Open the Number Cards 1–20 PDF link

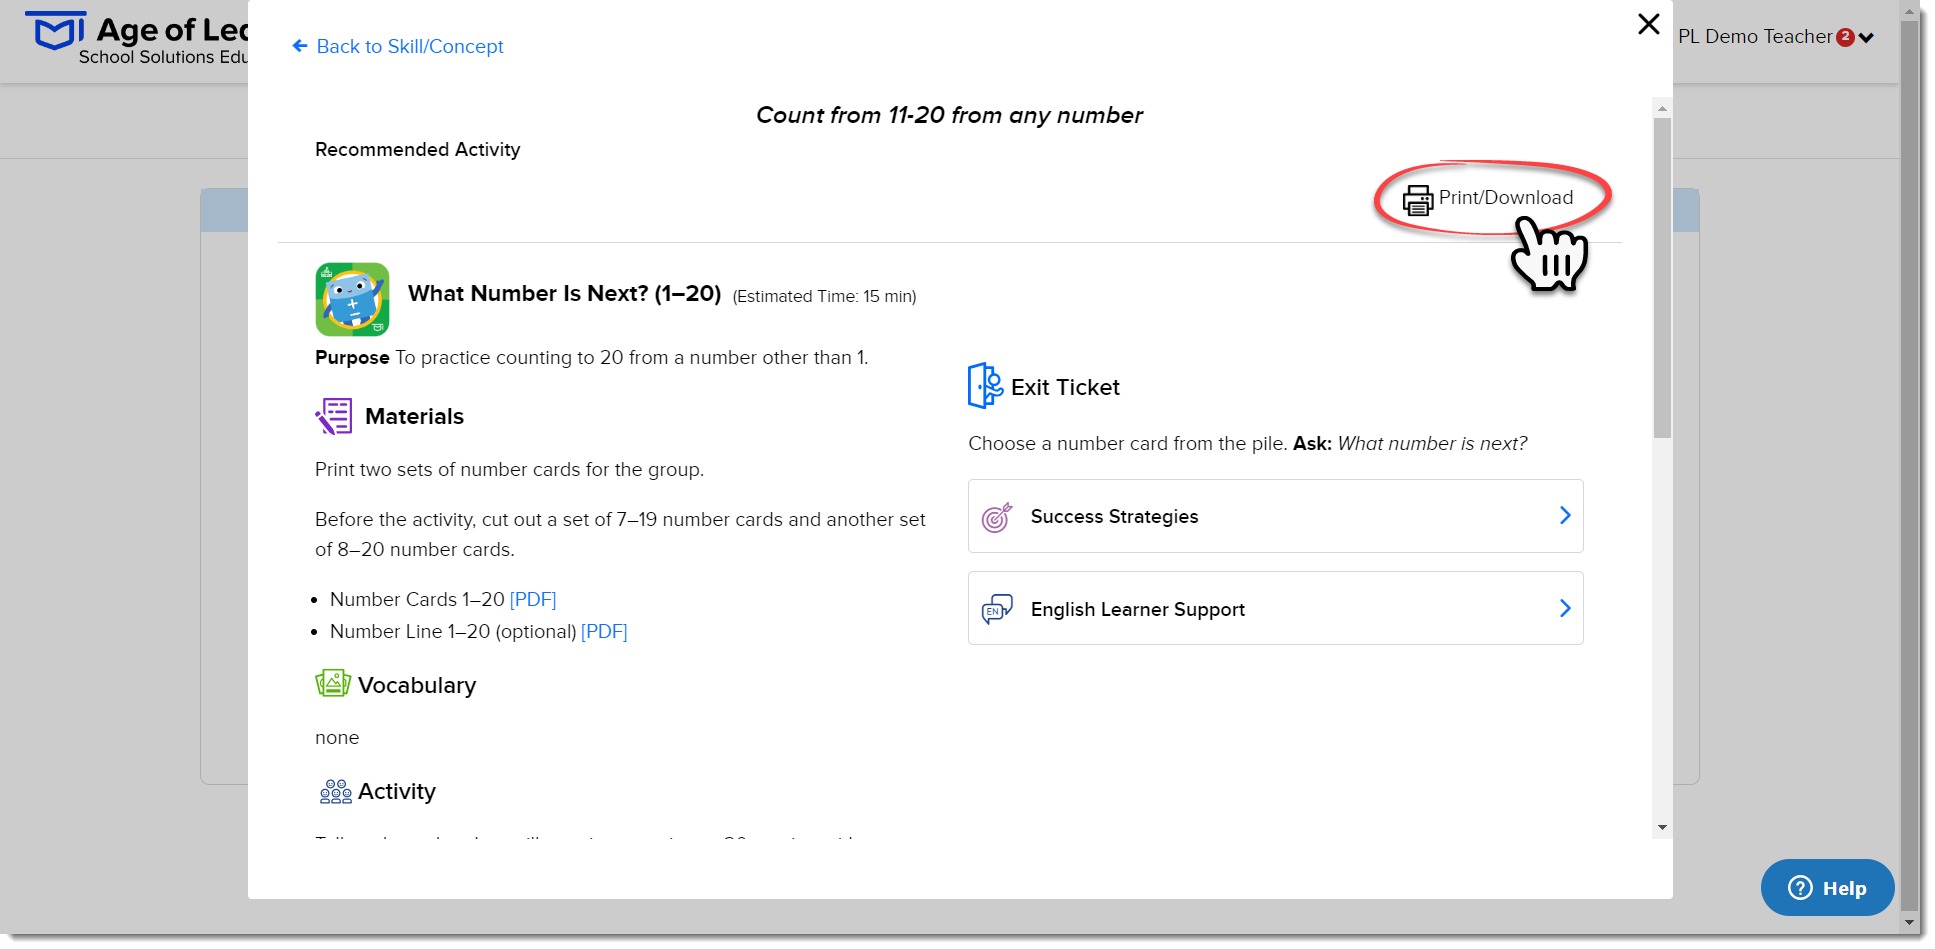pyautogui.click(x=533, y=599)
